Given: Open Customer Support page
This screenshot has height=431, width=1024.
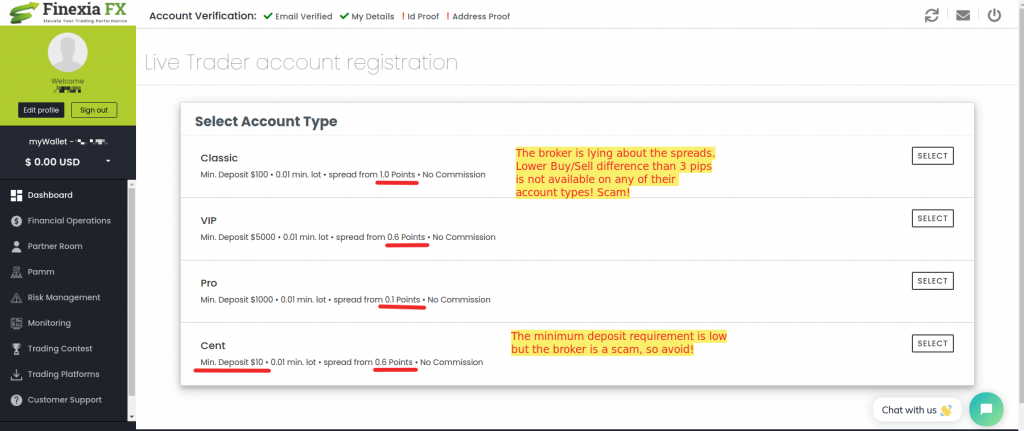Looking at the screenshot, I should pos(64,400).
